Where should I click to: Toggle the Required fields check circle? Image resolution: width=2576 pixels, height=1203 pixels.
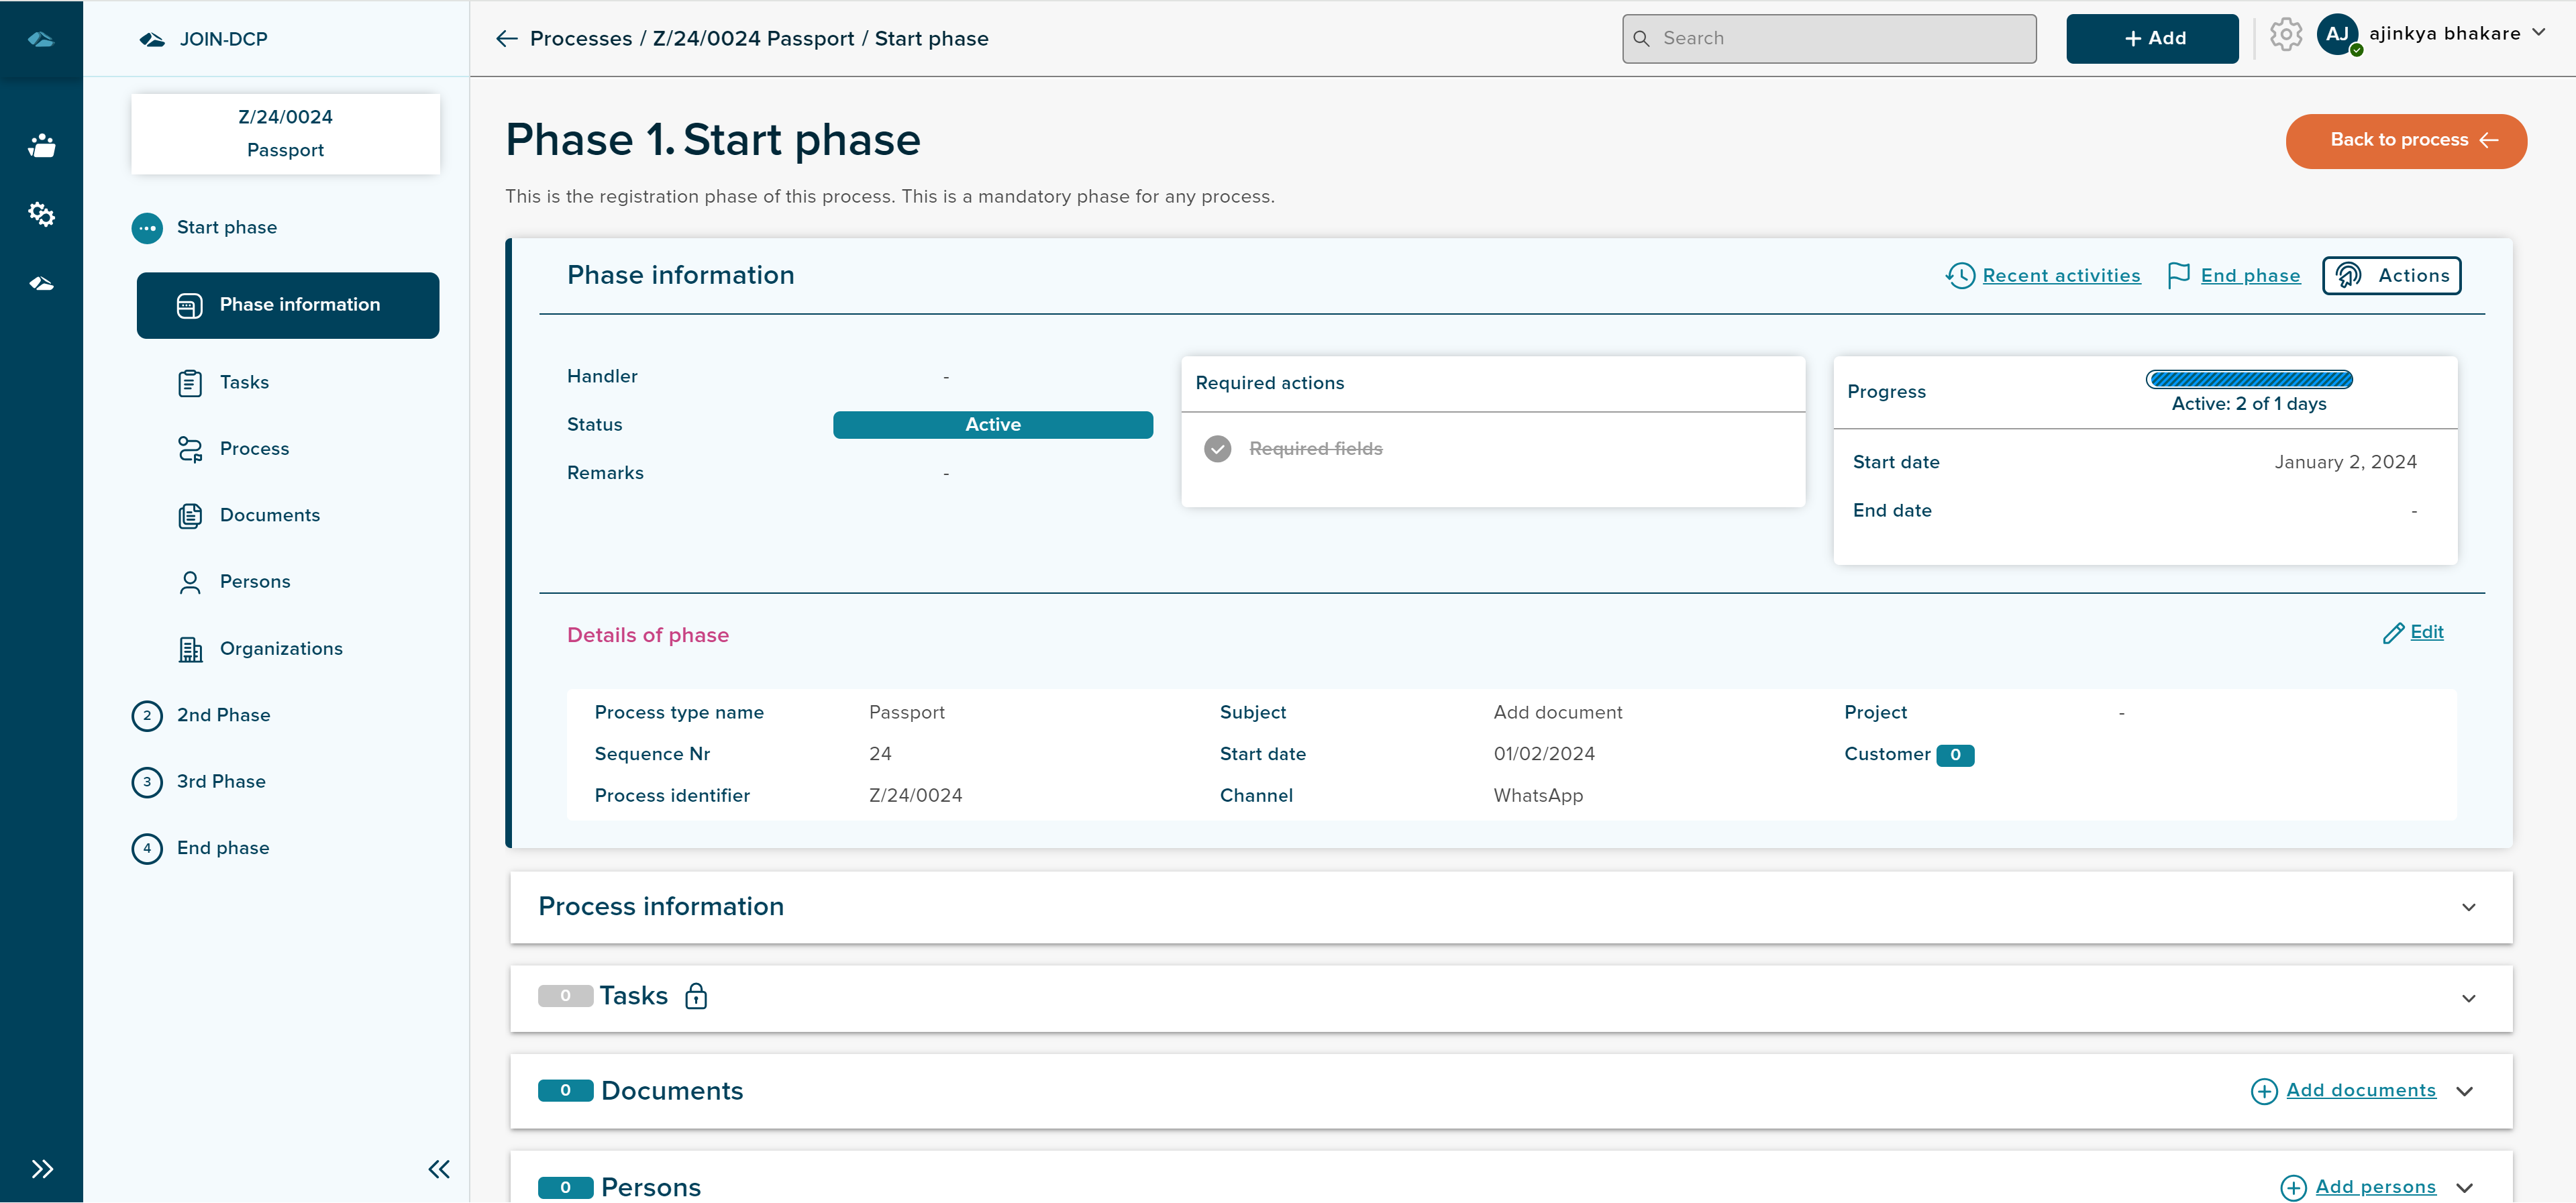[x=1217, y=449]
